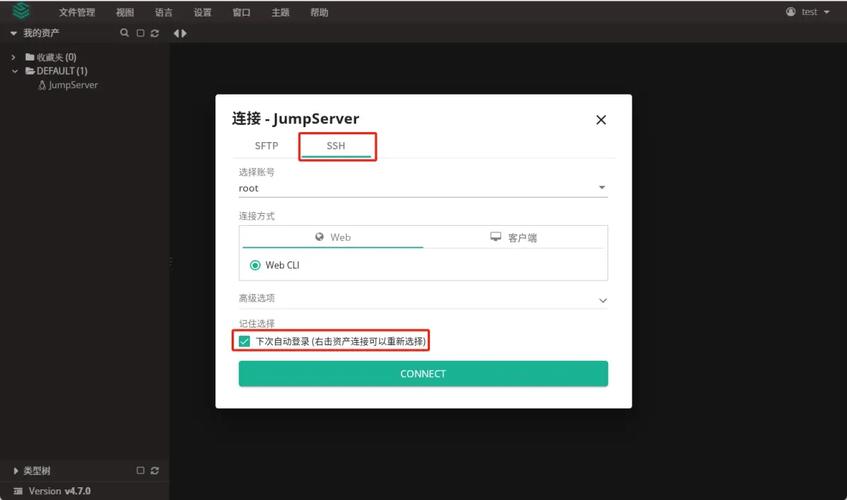Click the square icon in 类型树 header
This screenshot has height=500, width=847.
(x=140, y=470)
